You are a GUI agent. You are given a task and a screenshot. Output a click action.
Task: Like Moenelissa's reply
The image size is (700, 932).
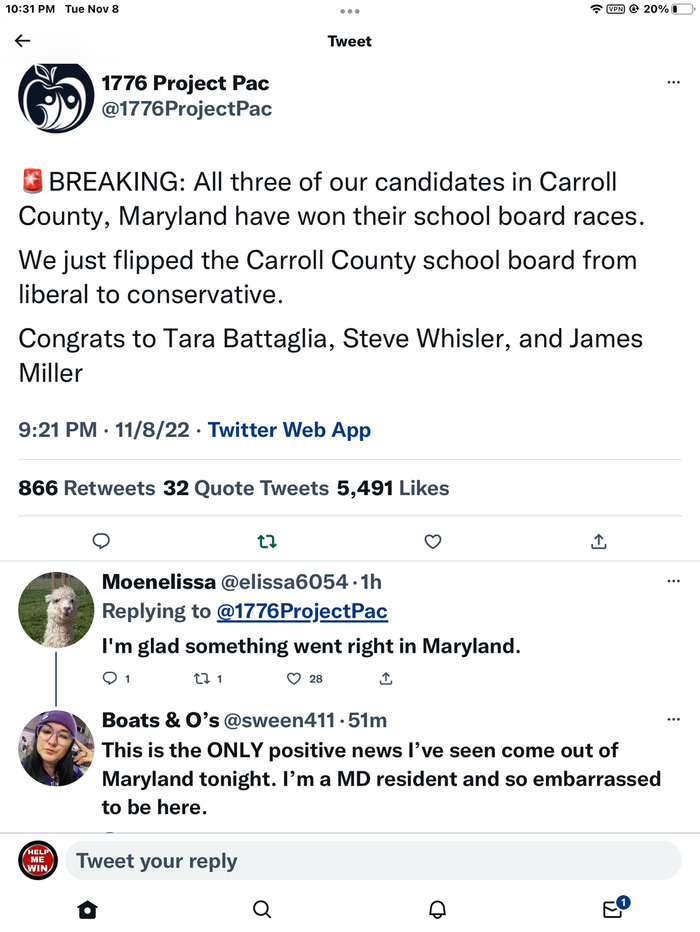294,678
